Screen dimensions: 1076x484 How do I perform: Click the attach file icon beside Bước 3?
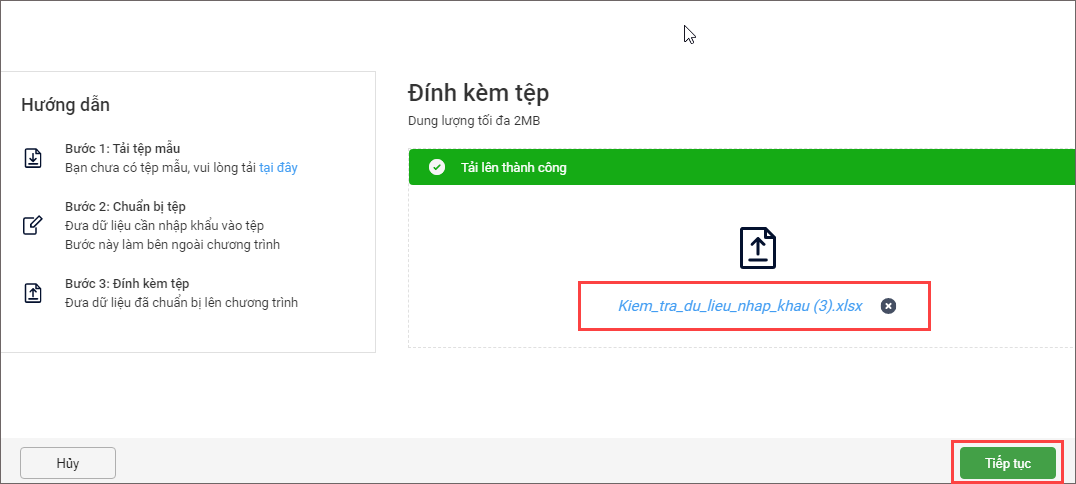coord(33,292)
